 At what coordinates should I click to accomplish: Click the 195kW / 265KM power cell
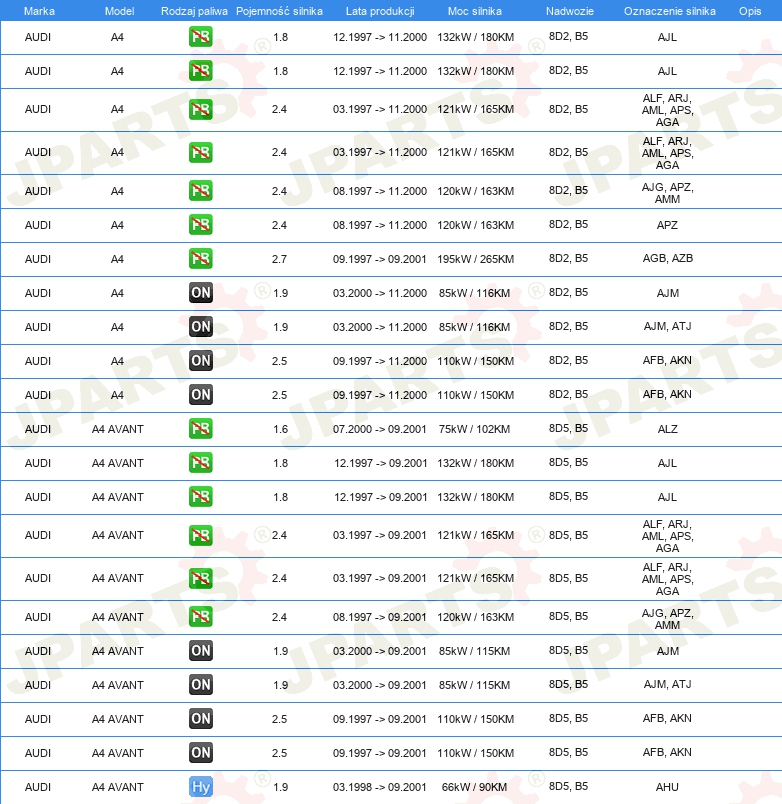coord(475,259)
